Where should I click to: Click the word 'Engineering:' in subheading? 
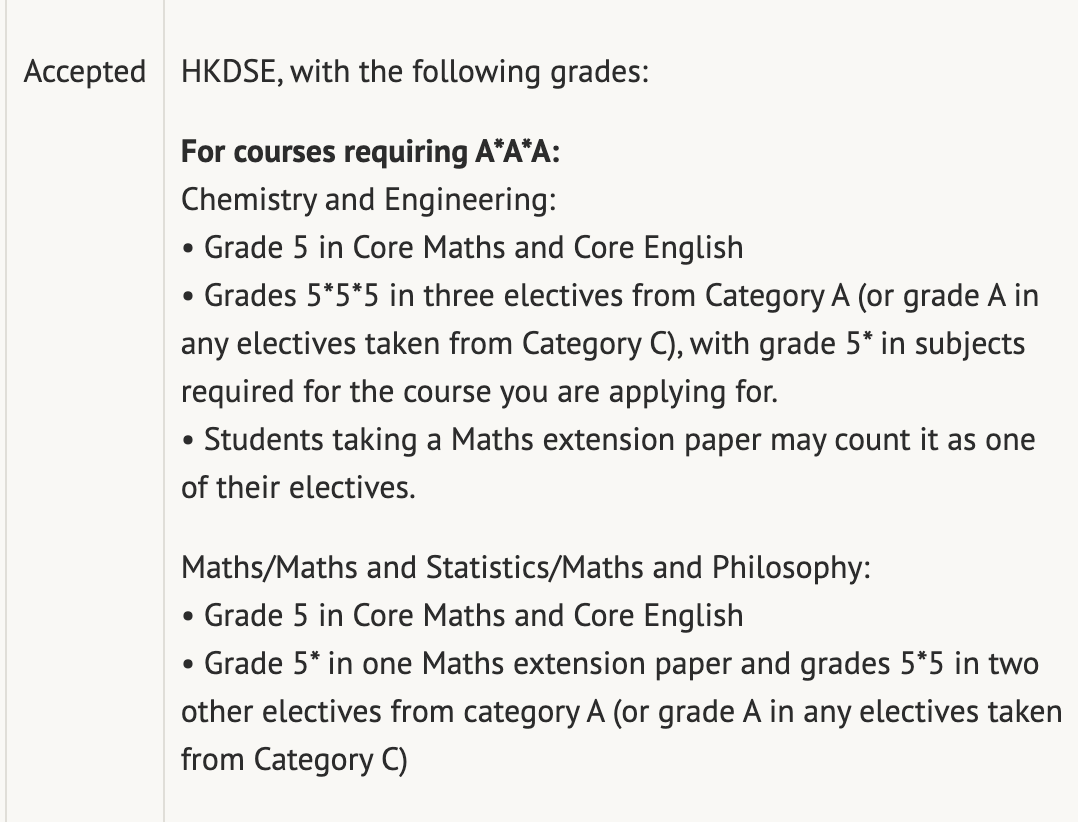click(470, 200)
